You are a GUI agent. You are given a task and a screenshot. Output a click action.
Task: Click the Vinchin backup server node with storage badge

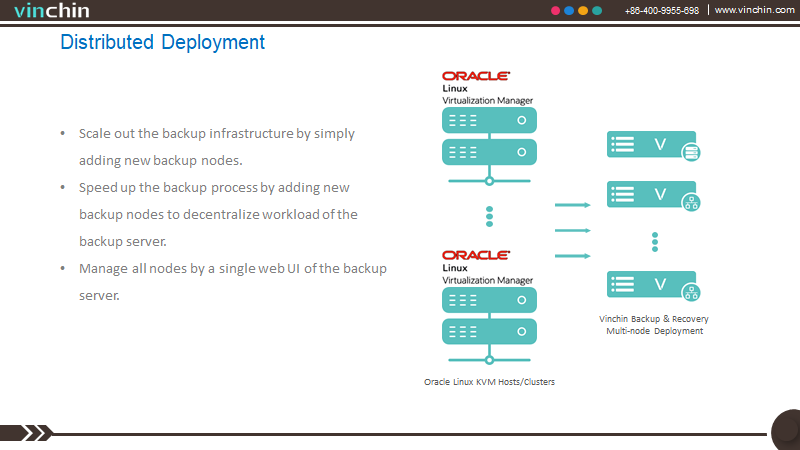tap(652, 144)
